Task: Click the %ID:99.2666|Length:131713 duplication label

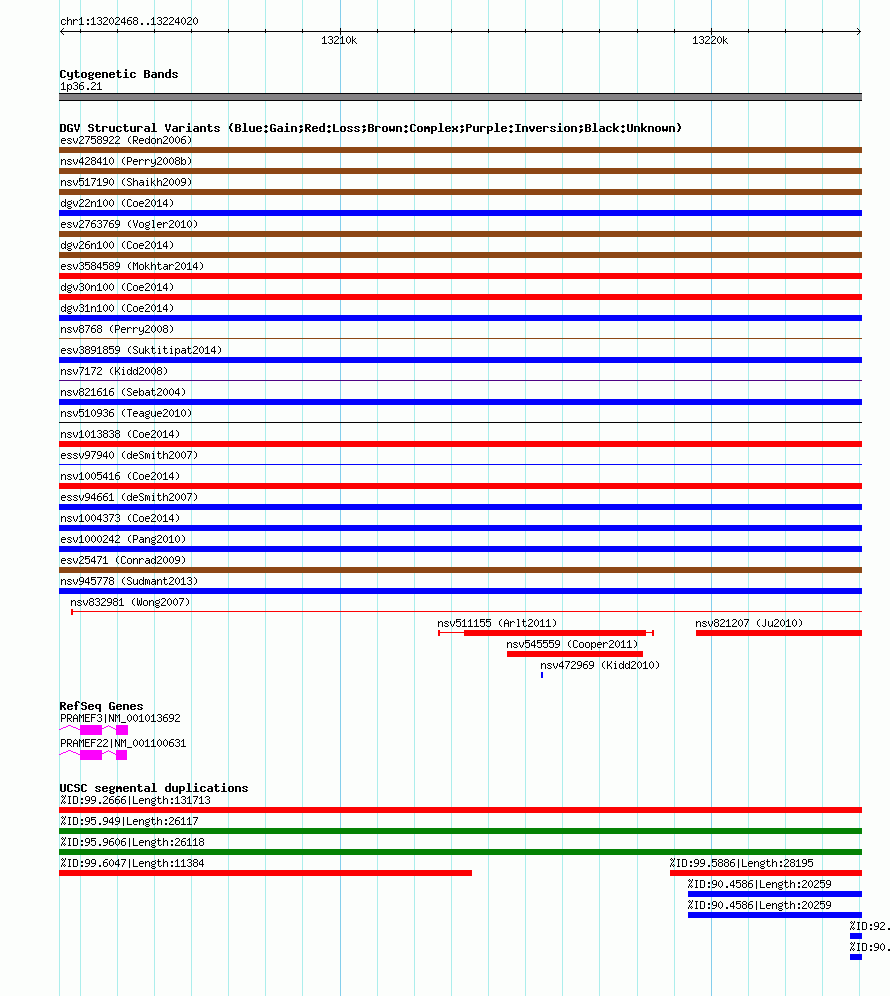Action: 135,800
